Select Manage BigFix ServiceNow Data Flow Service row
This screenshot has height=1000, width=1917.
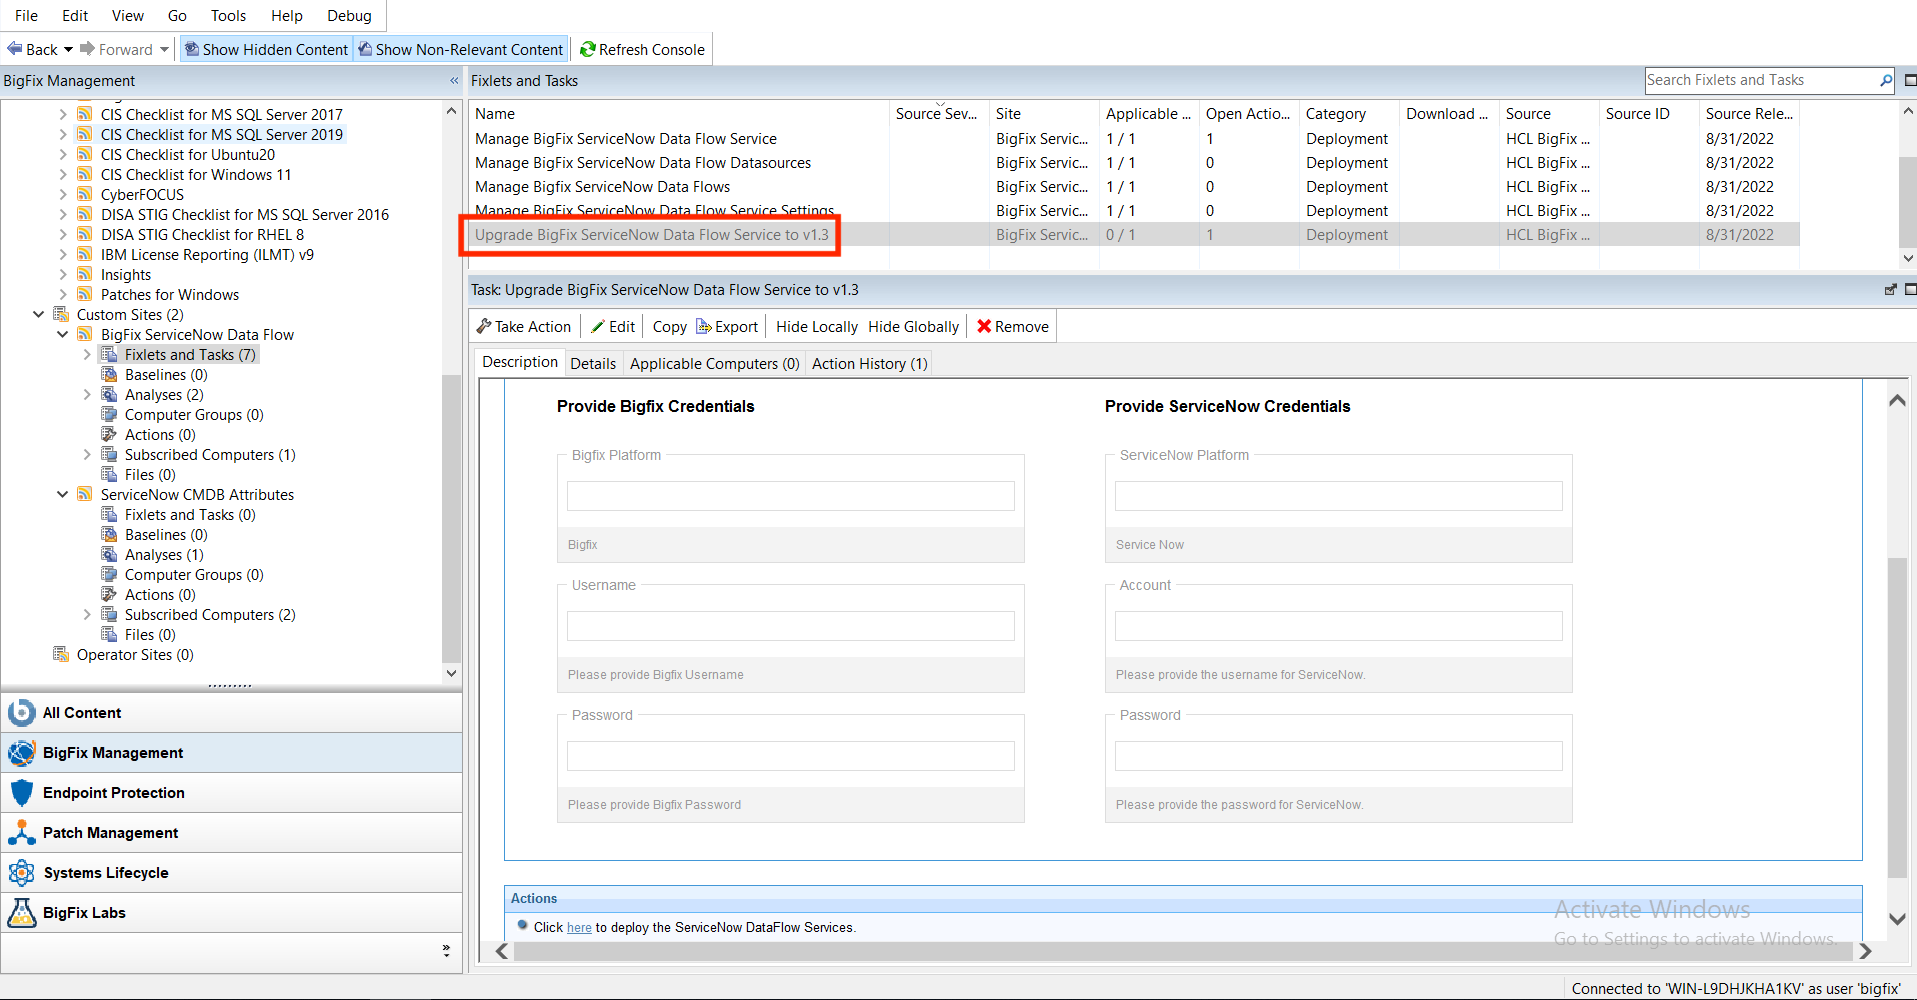pyautogui.click(x=1134, y=139)
